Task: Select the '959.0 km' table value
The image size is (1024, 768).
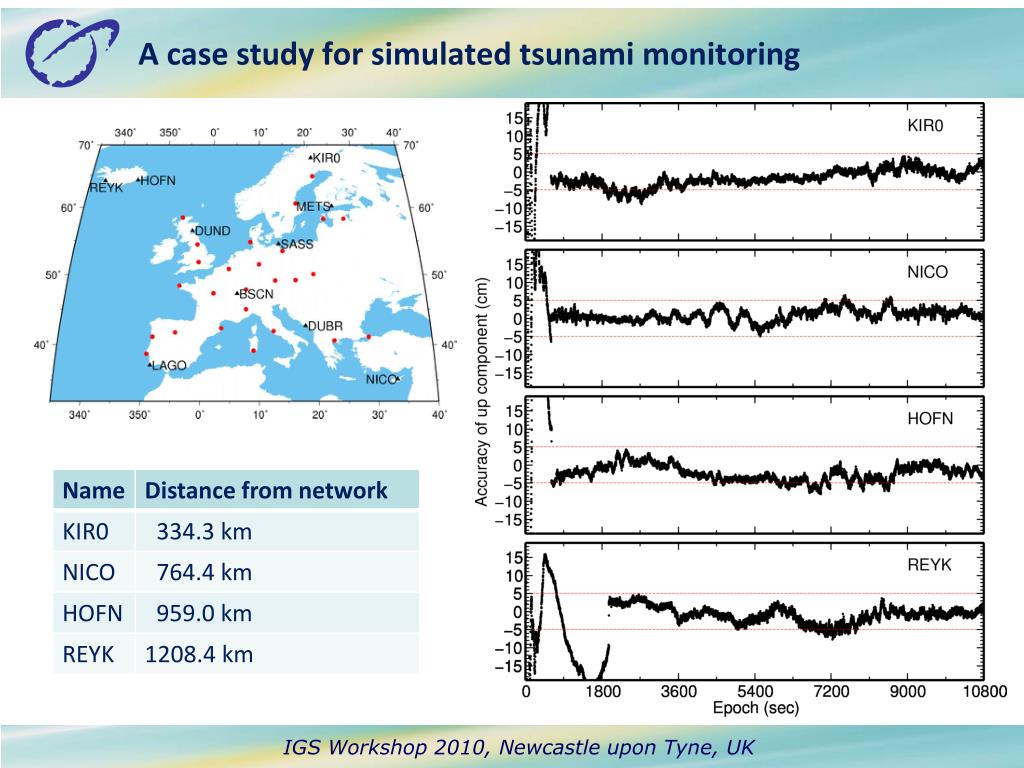Action: coord(204,613)
